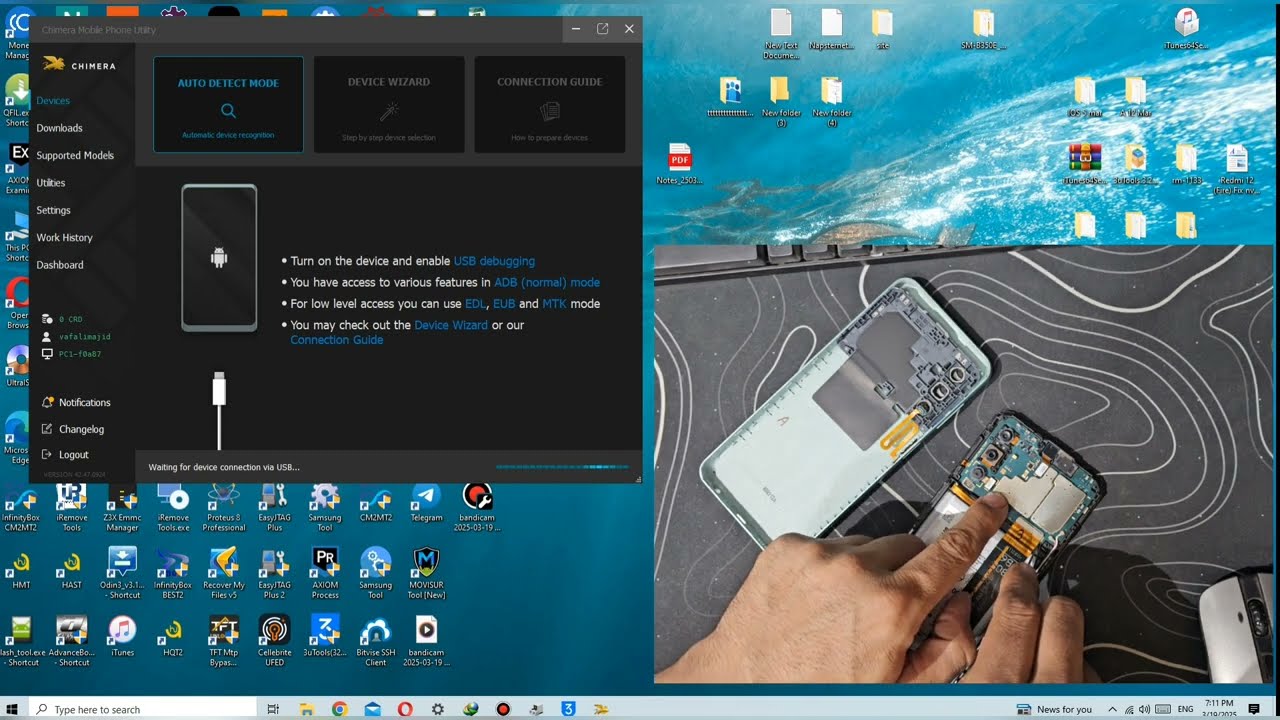1280x720 pixels.
Task: Open the Cellebrite UFED shortcut
Action: [274, 641]
